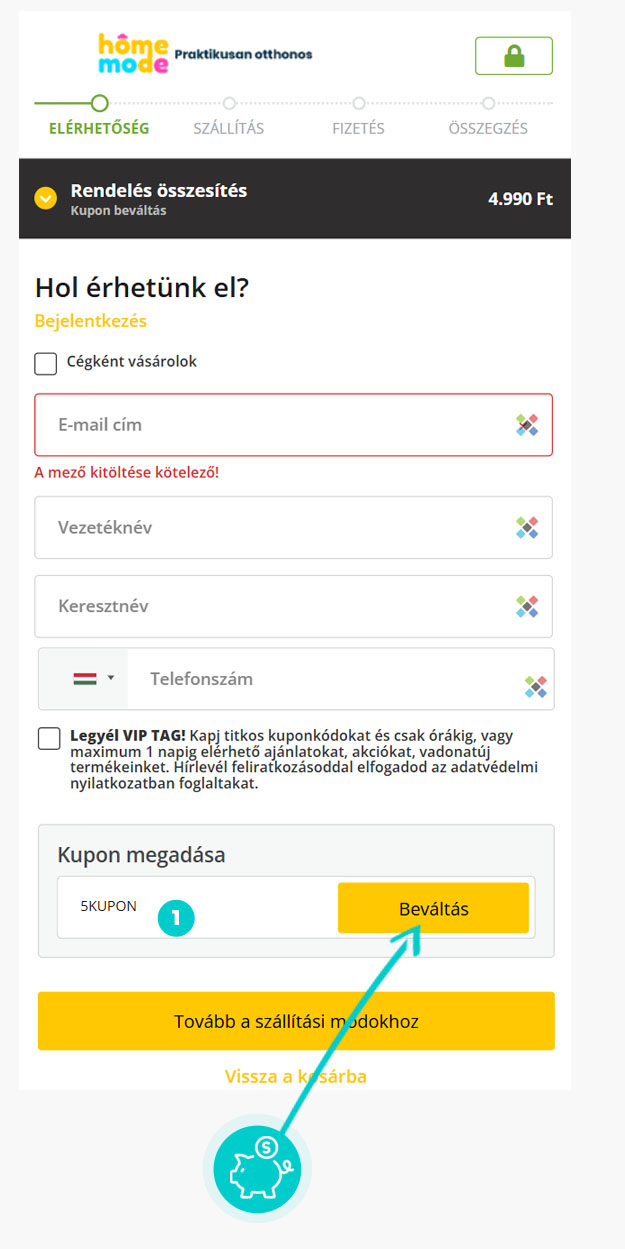This screenshot has width=625, height=1249.
Task: Click the teal number 1 badge
Action: pyautogui.click(x=176, y=917)
